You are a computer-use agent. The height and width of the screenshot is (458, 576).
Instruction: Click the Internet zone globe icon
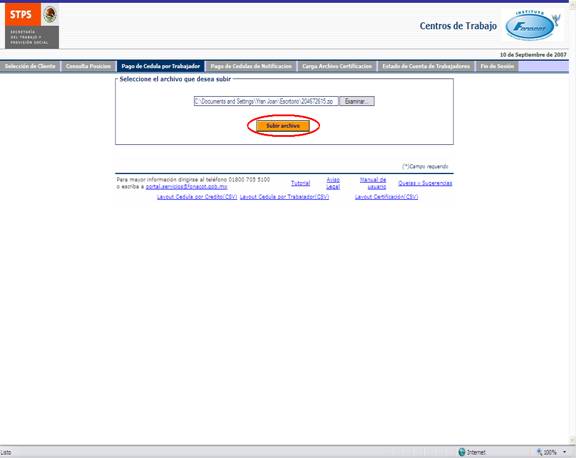coord(462,452)
